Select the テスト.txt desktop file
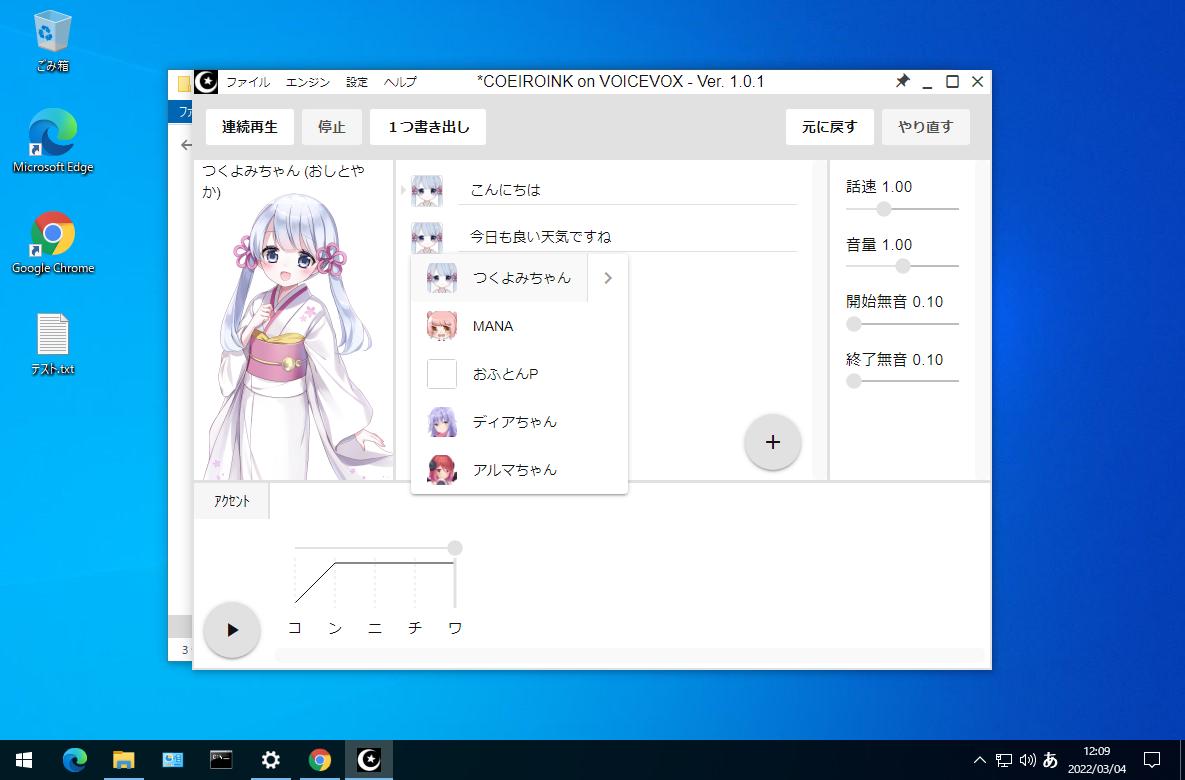 pos(53,345)
